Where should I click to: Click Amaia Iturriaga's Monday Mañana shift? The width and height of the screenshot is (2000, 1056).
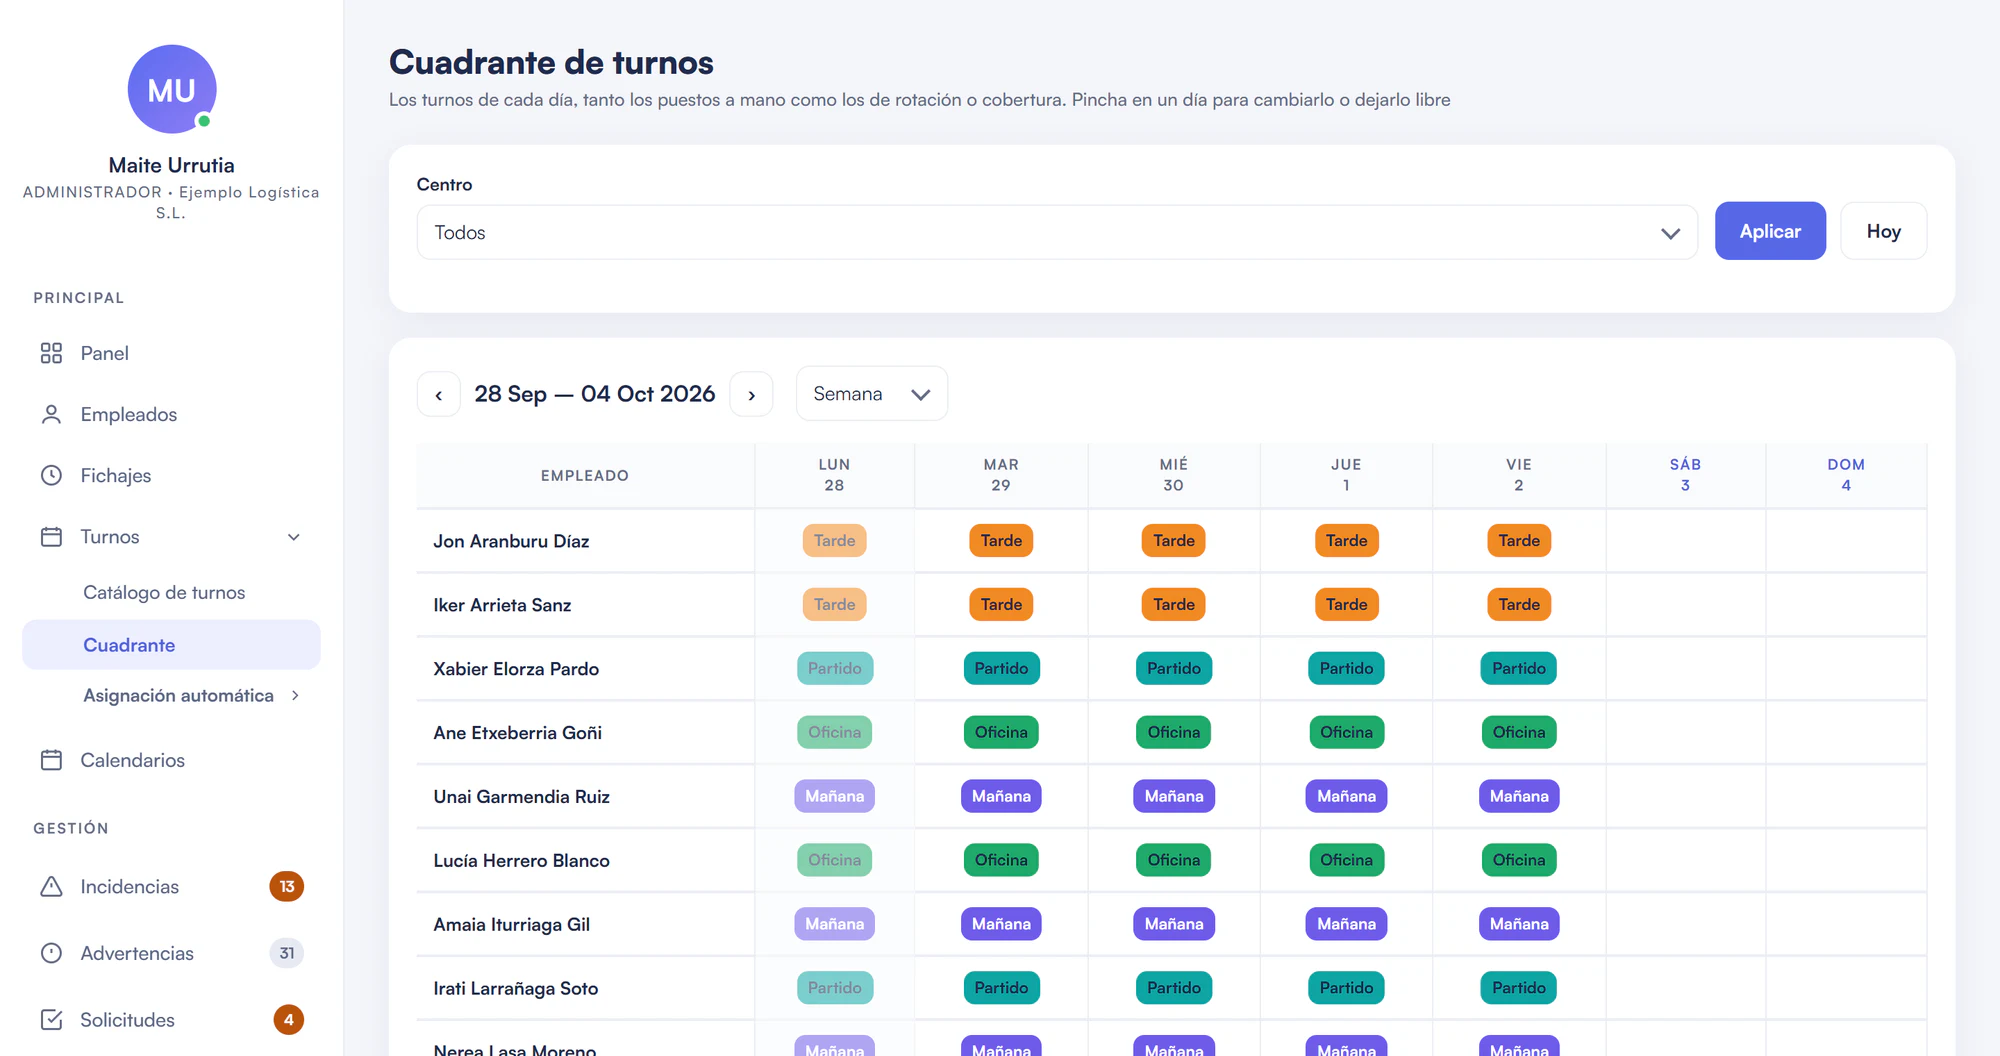point(834,924)
